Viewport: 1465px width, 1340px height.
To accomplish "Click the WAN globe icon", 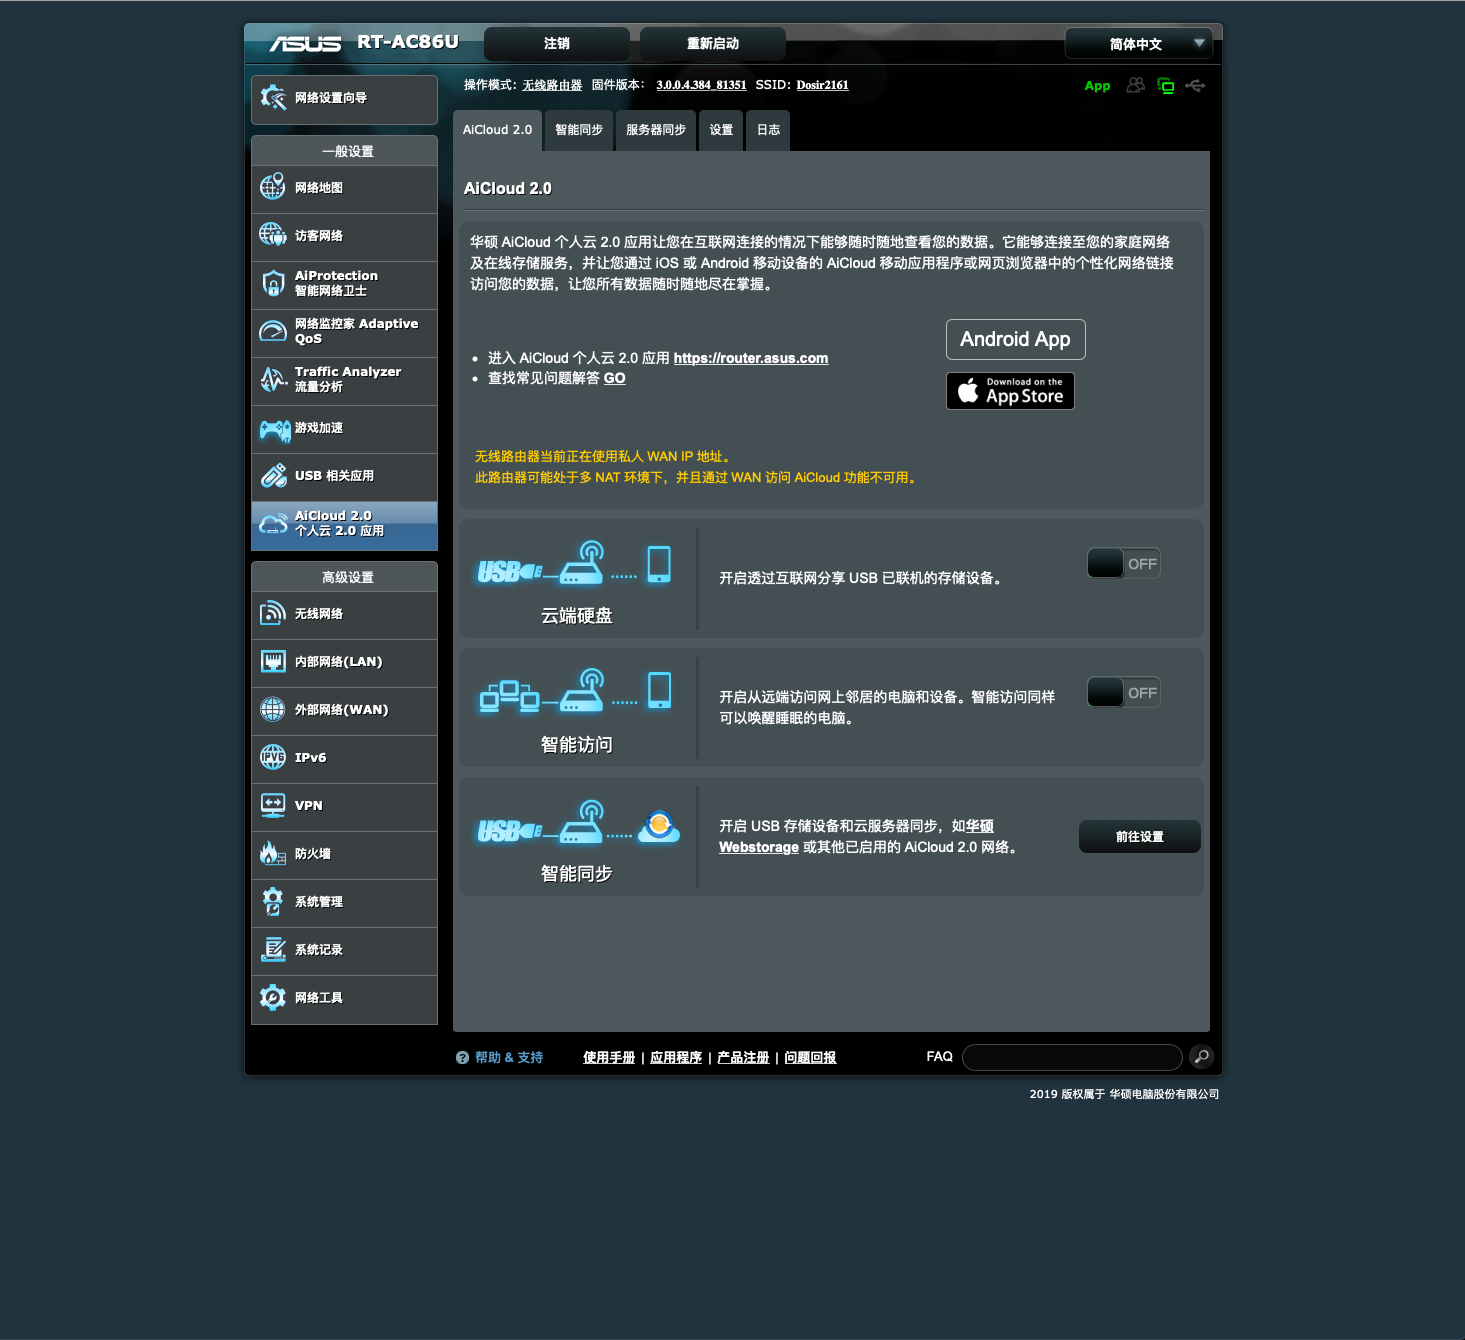I will [273, 709].
